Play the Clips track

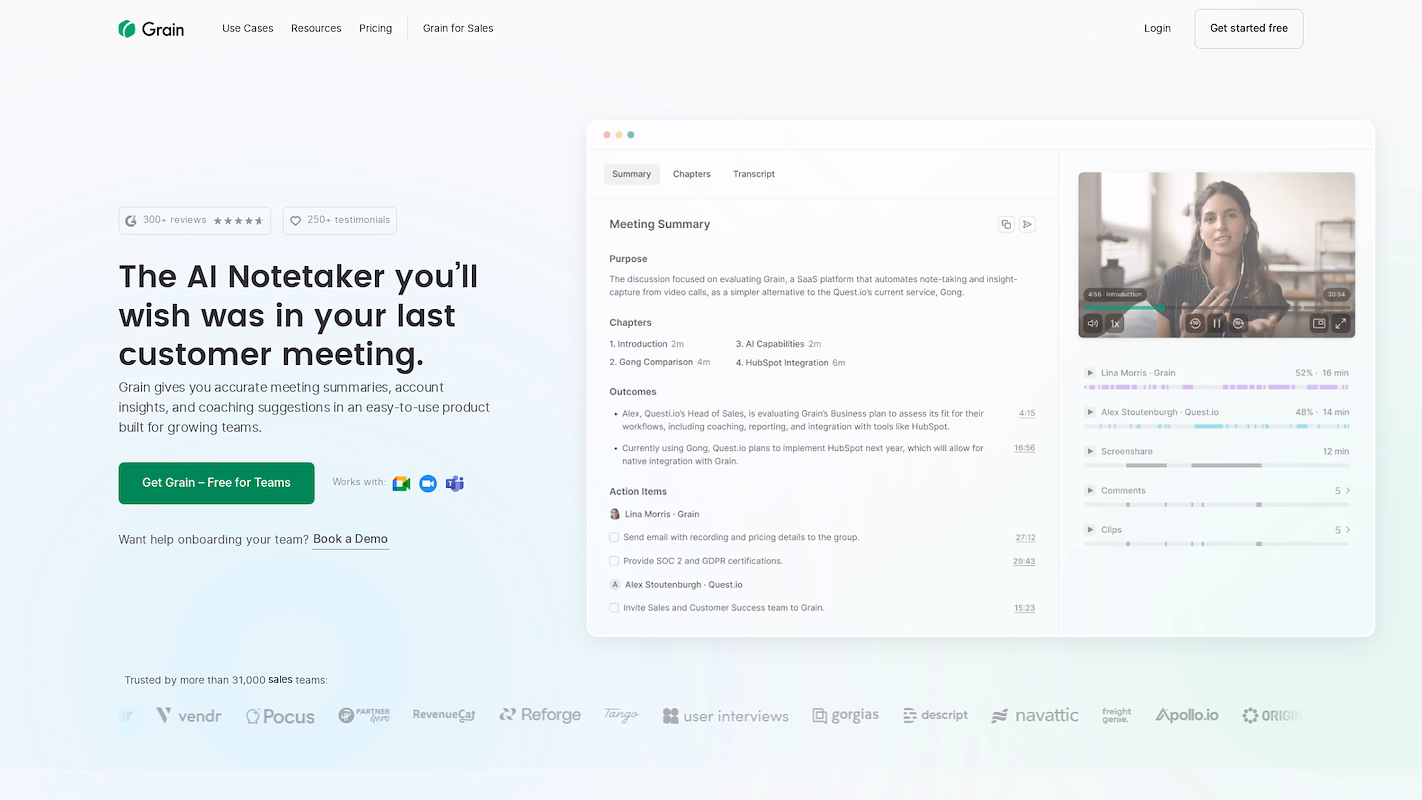(x=1090, y=530)
